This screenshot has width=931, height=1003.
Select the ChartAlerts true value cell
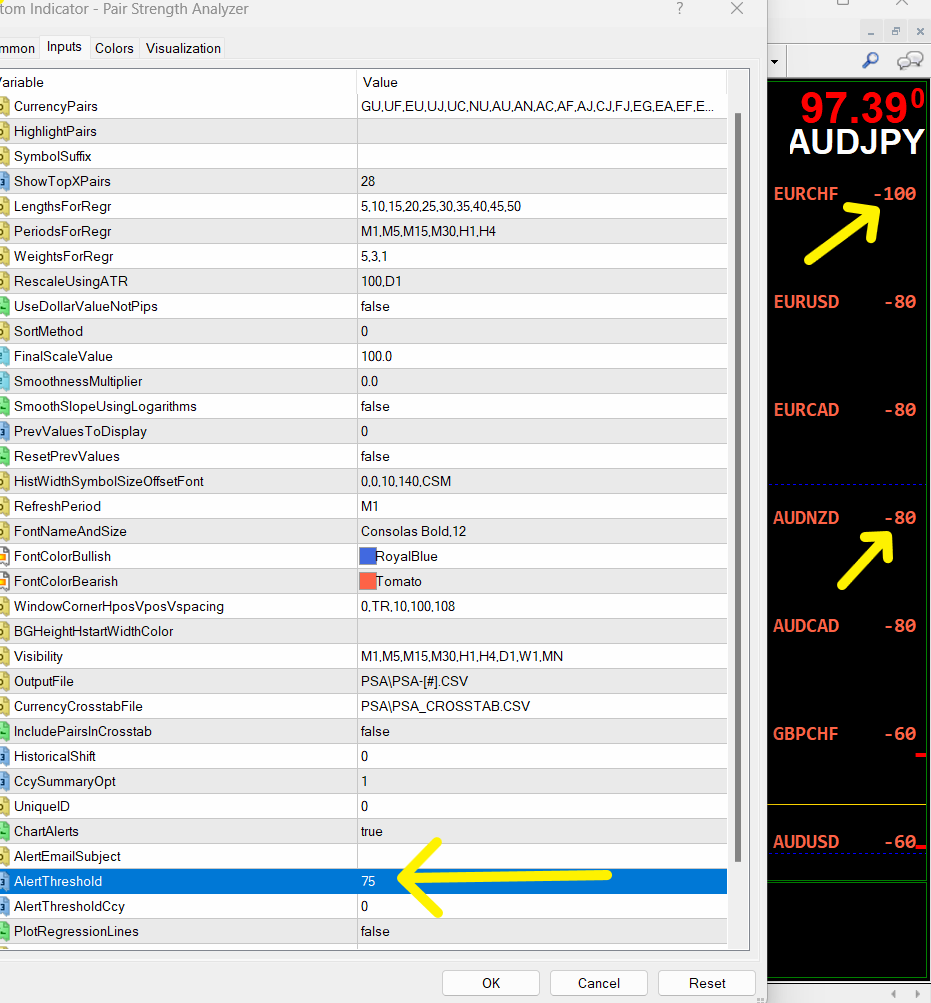pos(542,832)
